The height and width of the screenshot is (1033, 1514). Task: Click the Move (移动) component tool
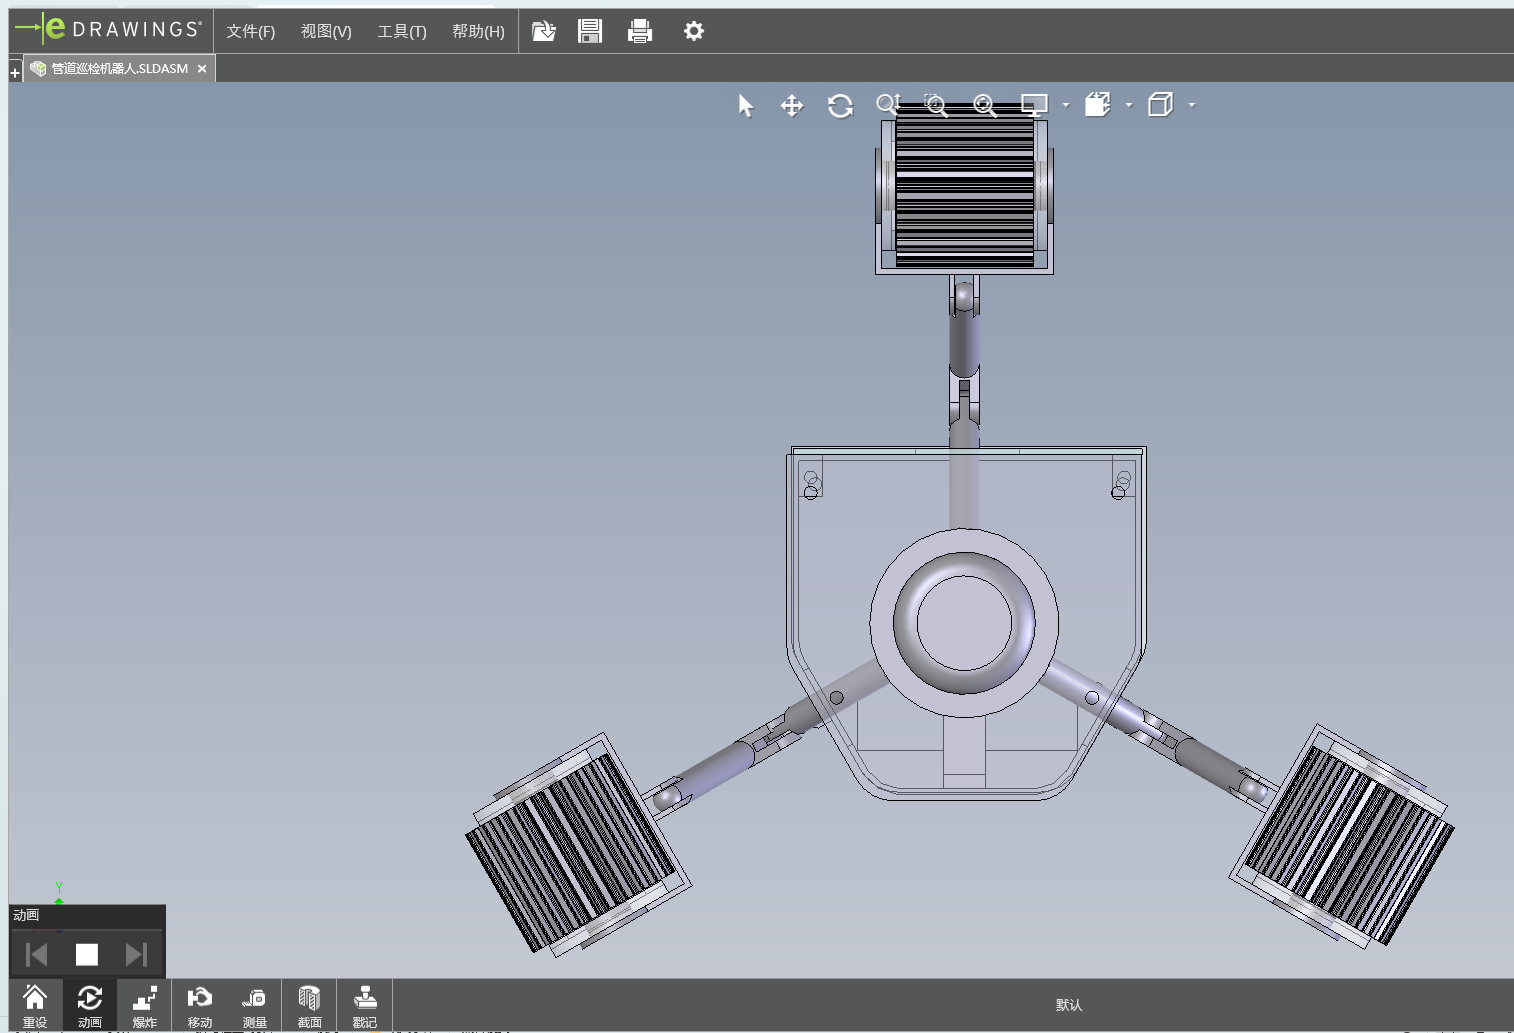point(199,1005)
